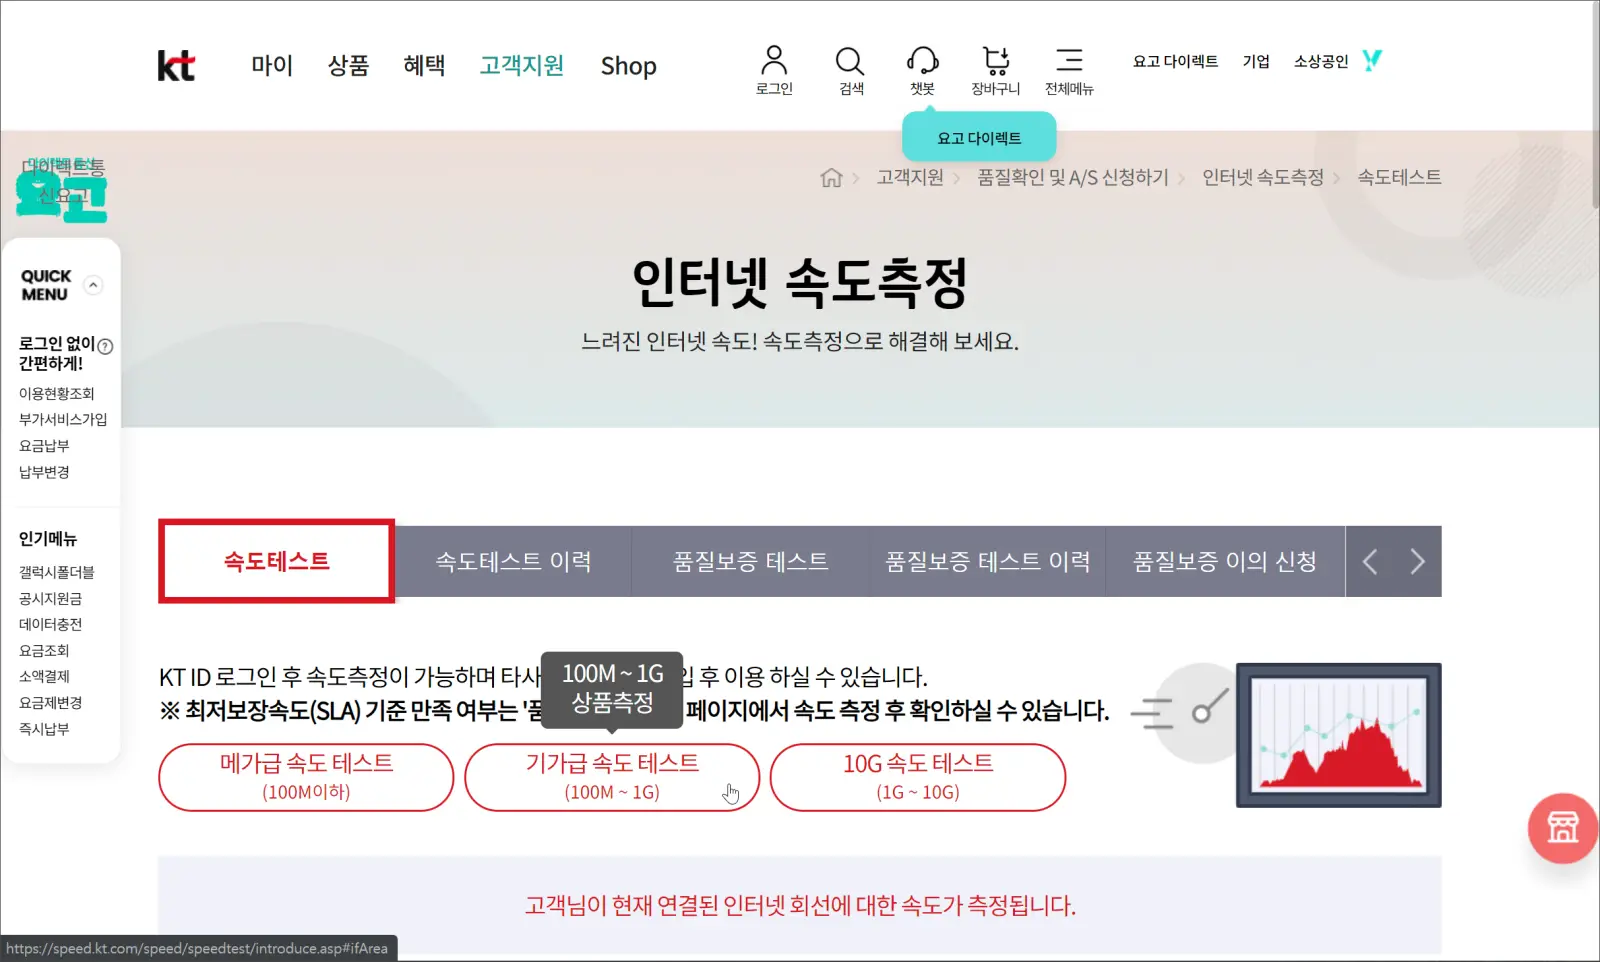The image size is (1600, 962).
Task: Open 갤럭시폴더블 popular menu link
Action: 56,572
